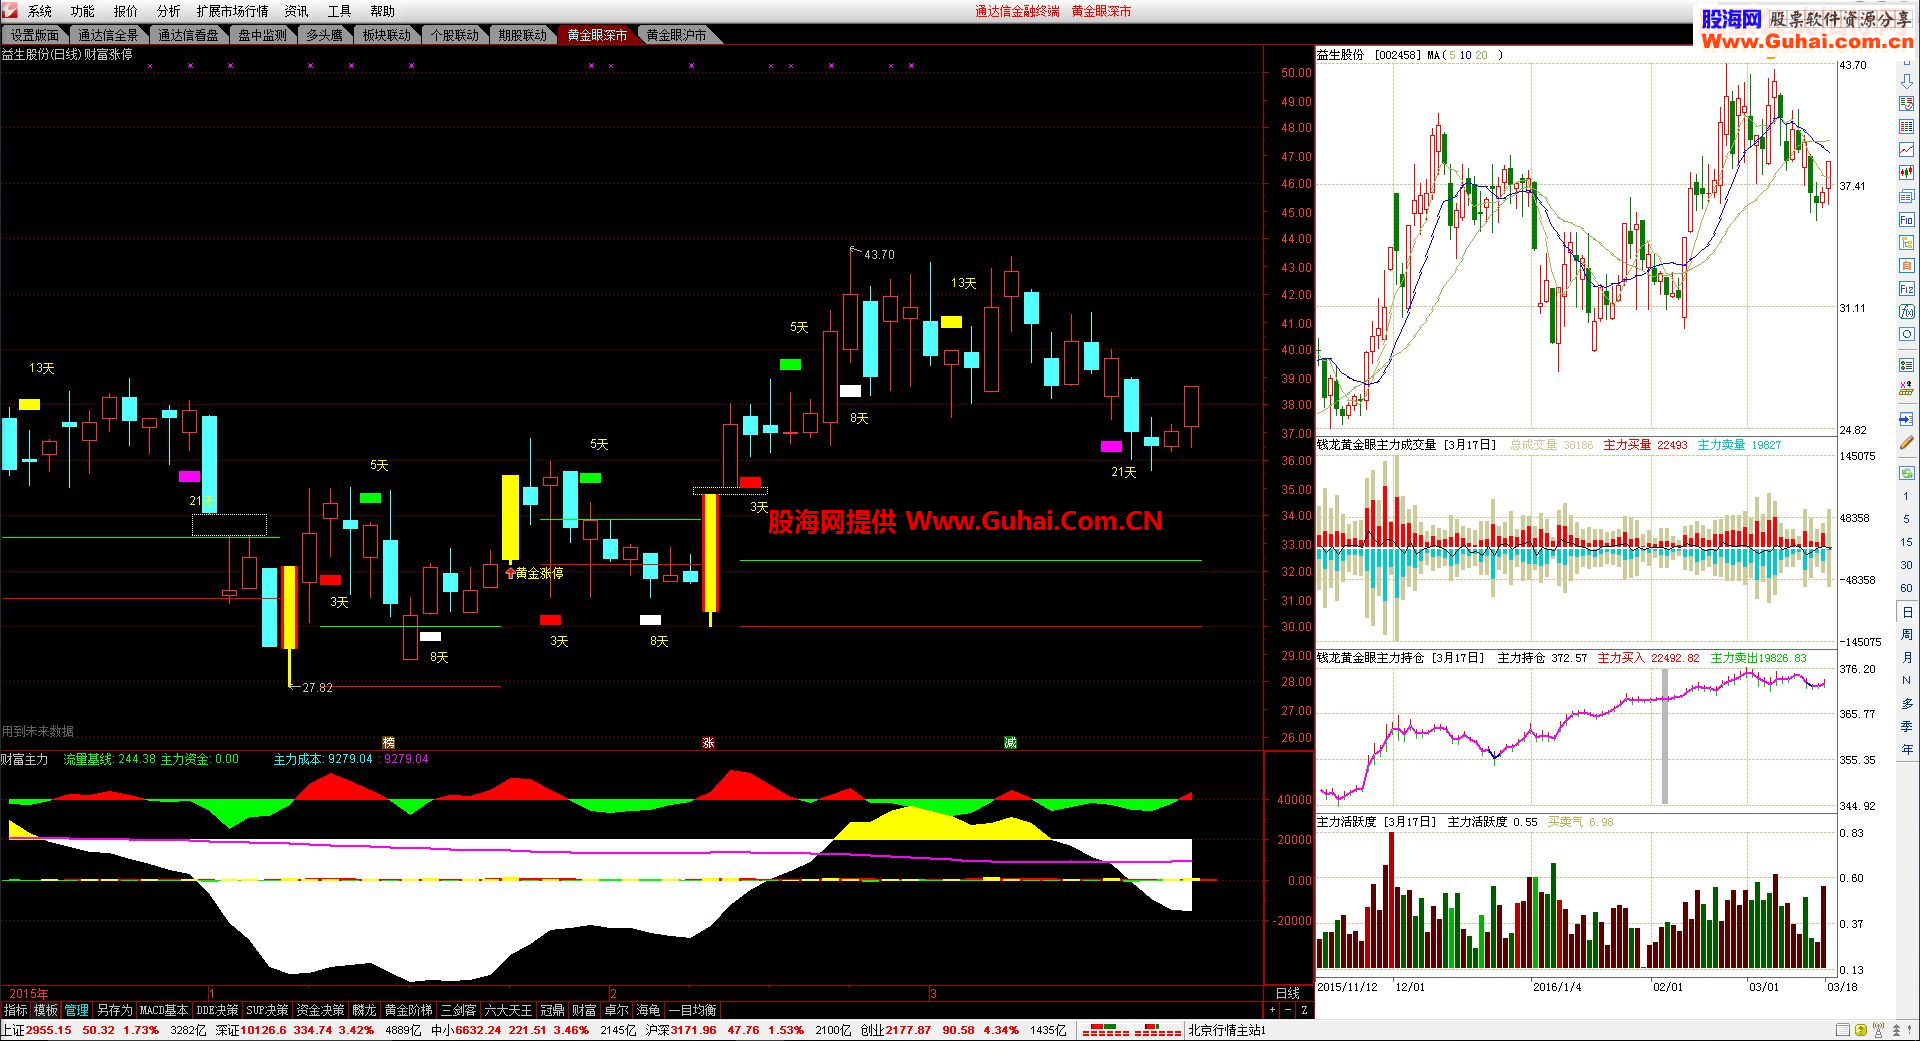Screen dimensions: 1920x1041
Task: Click the yellow coin icon in status bar
Action: pyautogui.click(x=1861, y=1030)
